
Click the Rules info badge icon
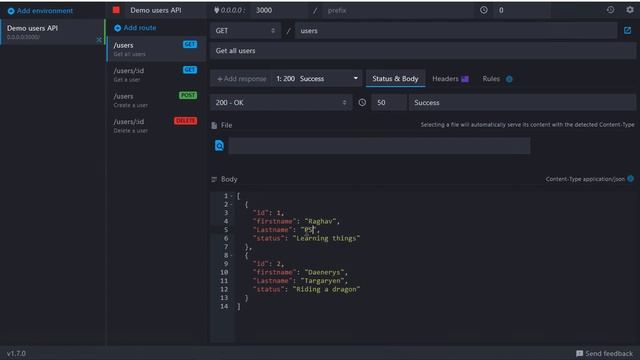click(509, 79)
